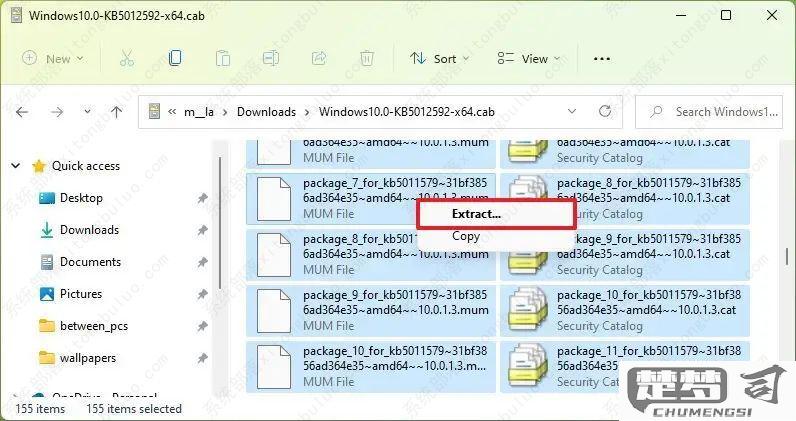Image resolution: width=796 pixels, height=421 pixels.
Task: Open the View dropdown menu
Action: (528, 58)
